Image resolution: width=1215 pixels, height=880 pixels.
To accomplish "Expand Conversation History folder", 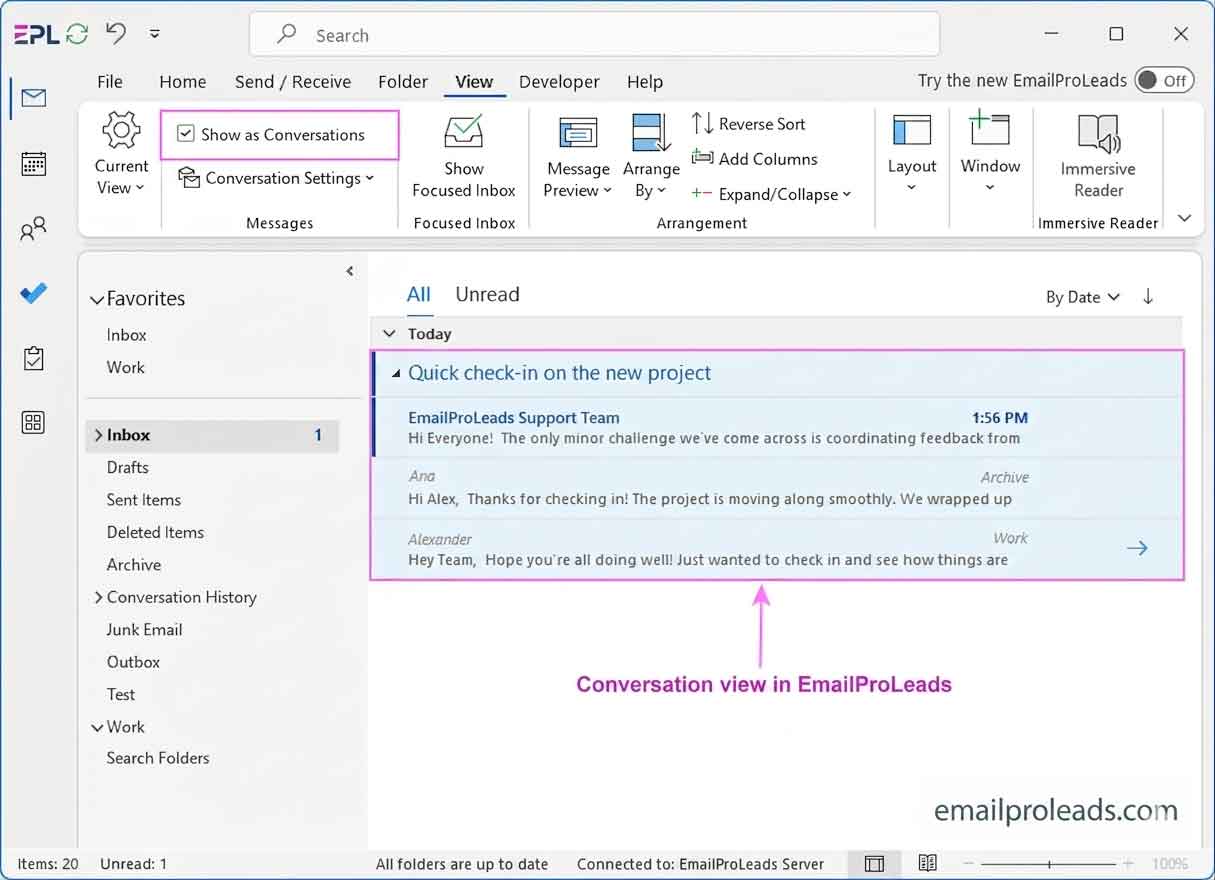I will click(x=98, y=597).
